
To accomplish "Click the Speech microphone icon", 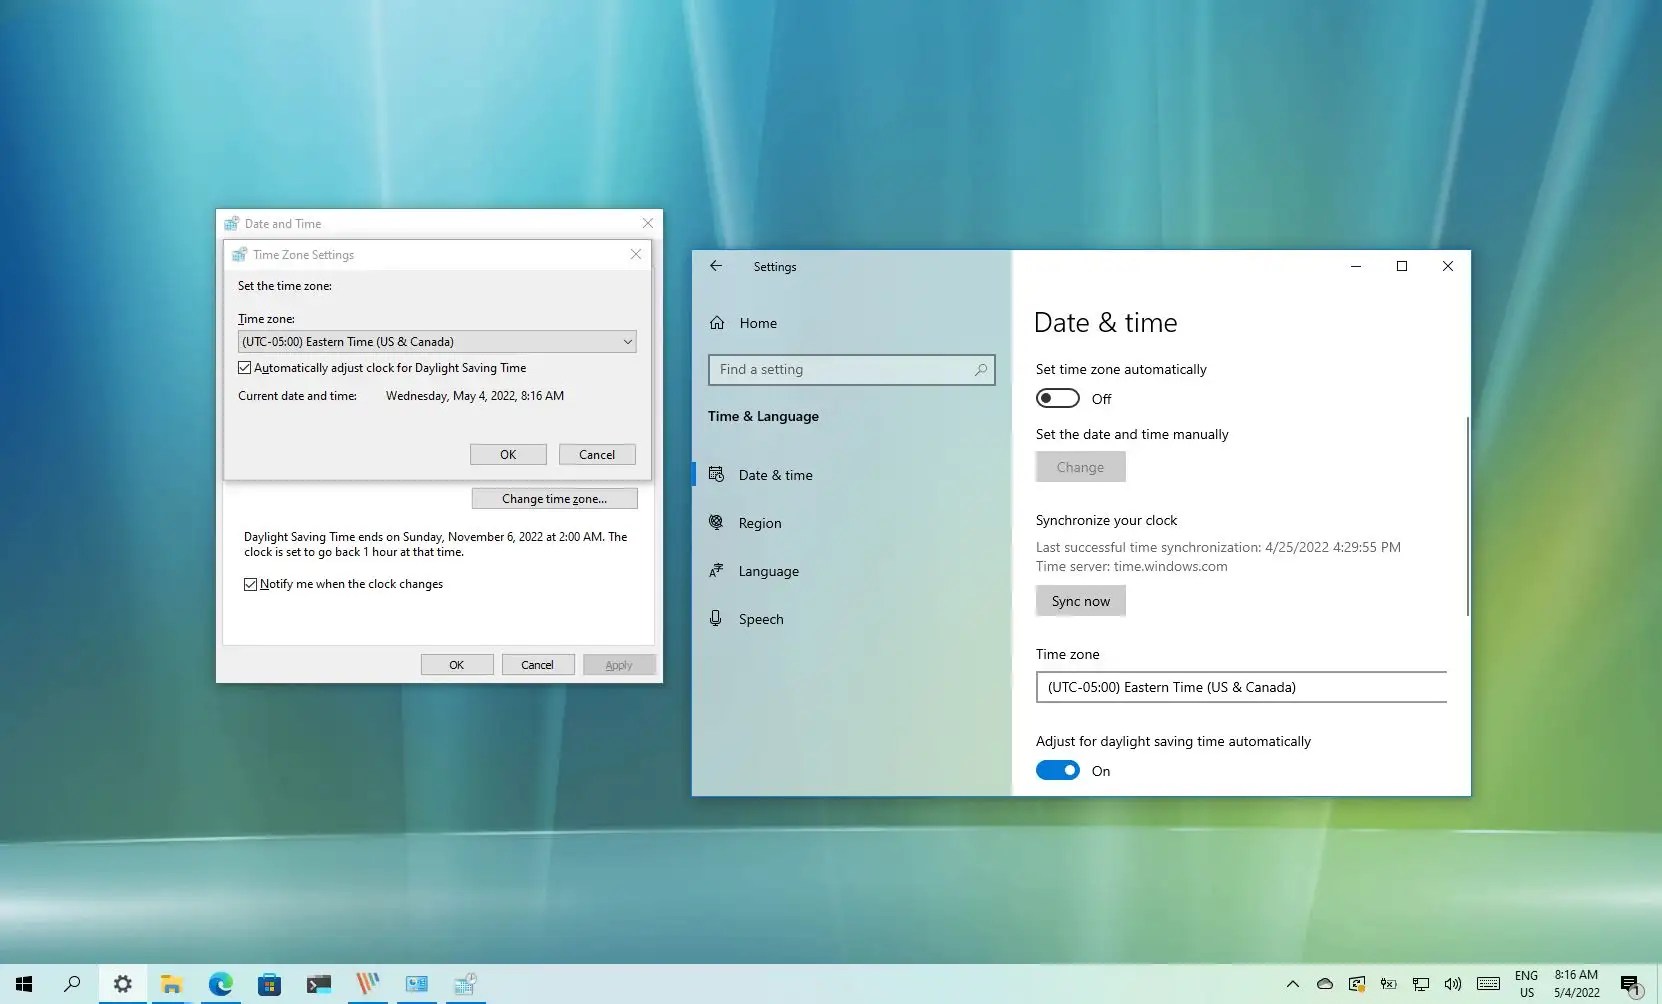I will pyautogui.click(x=716, y=618).
